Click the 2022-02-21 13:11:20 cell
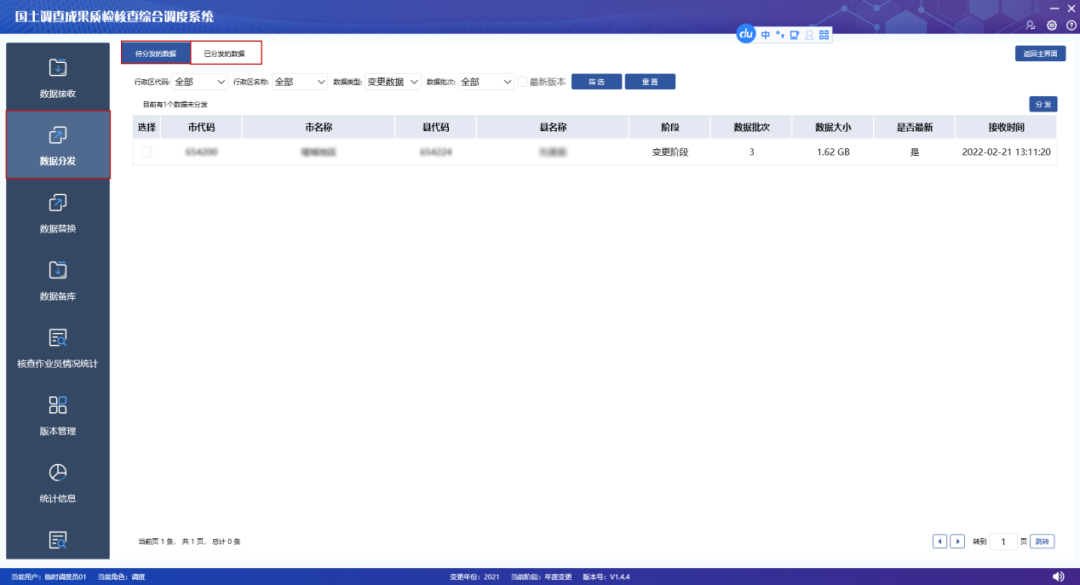The image size is (1080, 585). 1006,152
